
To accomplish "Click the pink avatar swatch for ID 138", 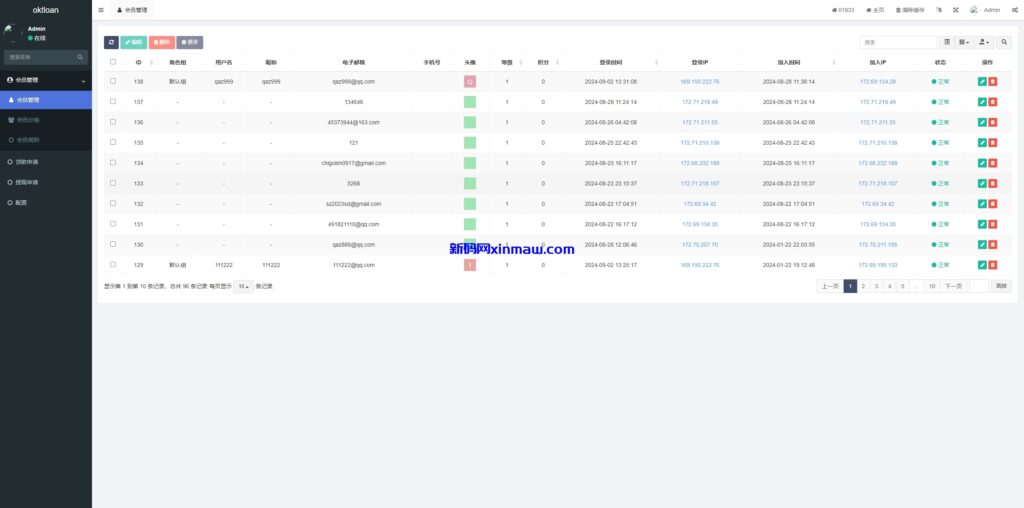I will (470, 81).
